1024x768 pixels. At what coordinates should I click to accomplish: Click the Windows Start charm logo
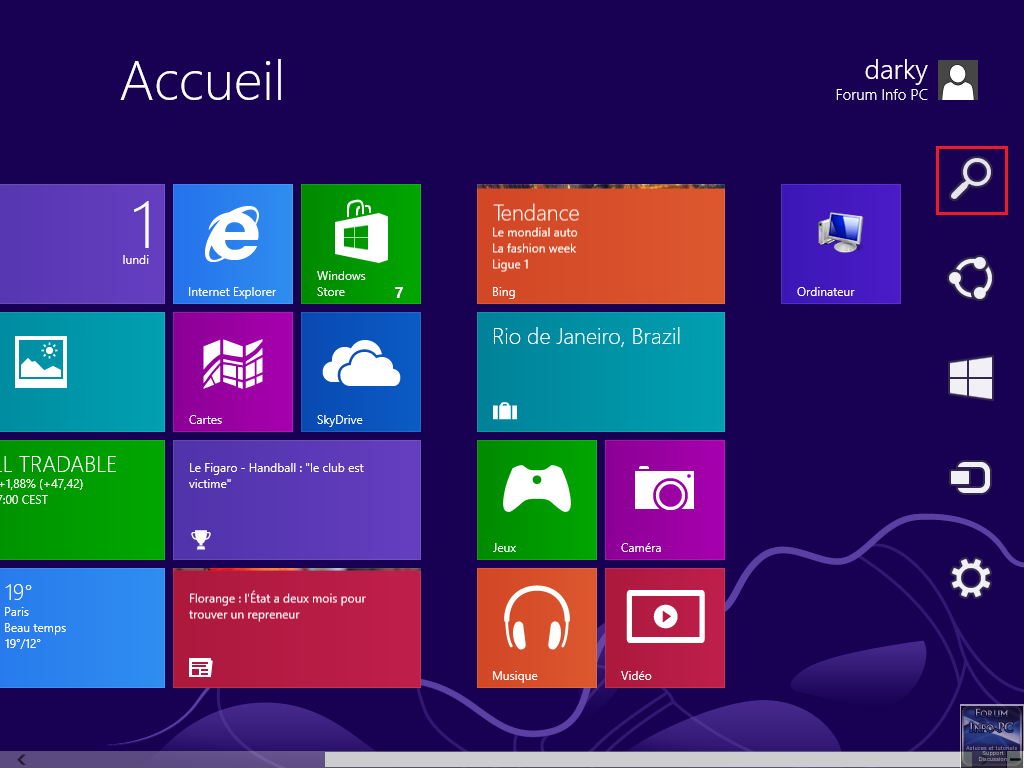[970, 377]
